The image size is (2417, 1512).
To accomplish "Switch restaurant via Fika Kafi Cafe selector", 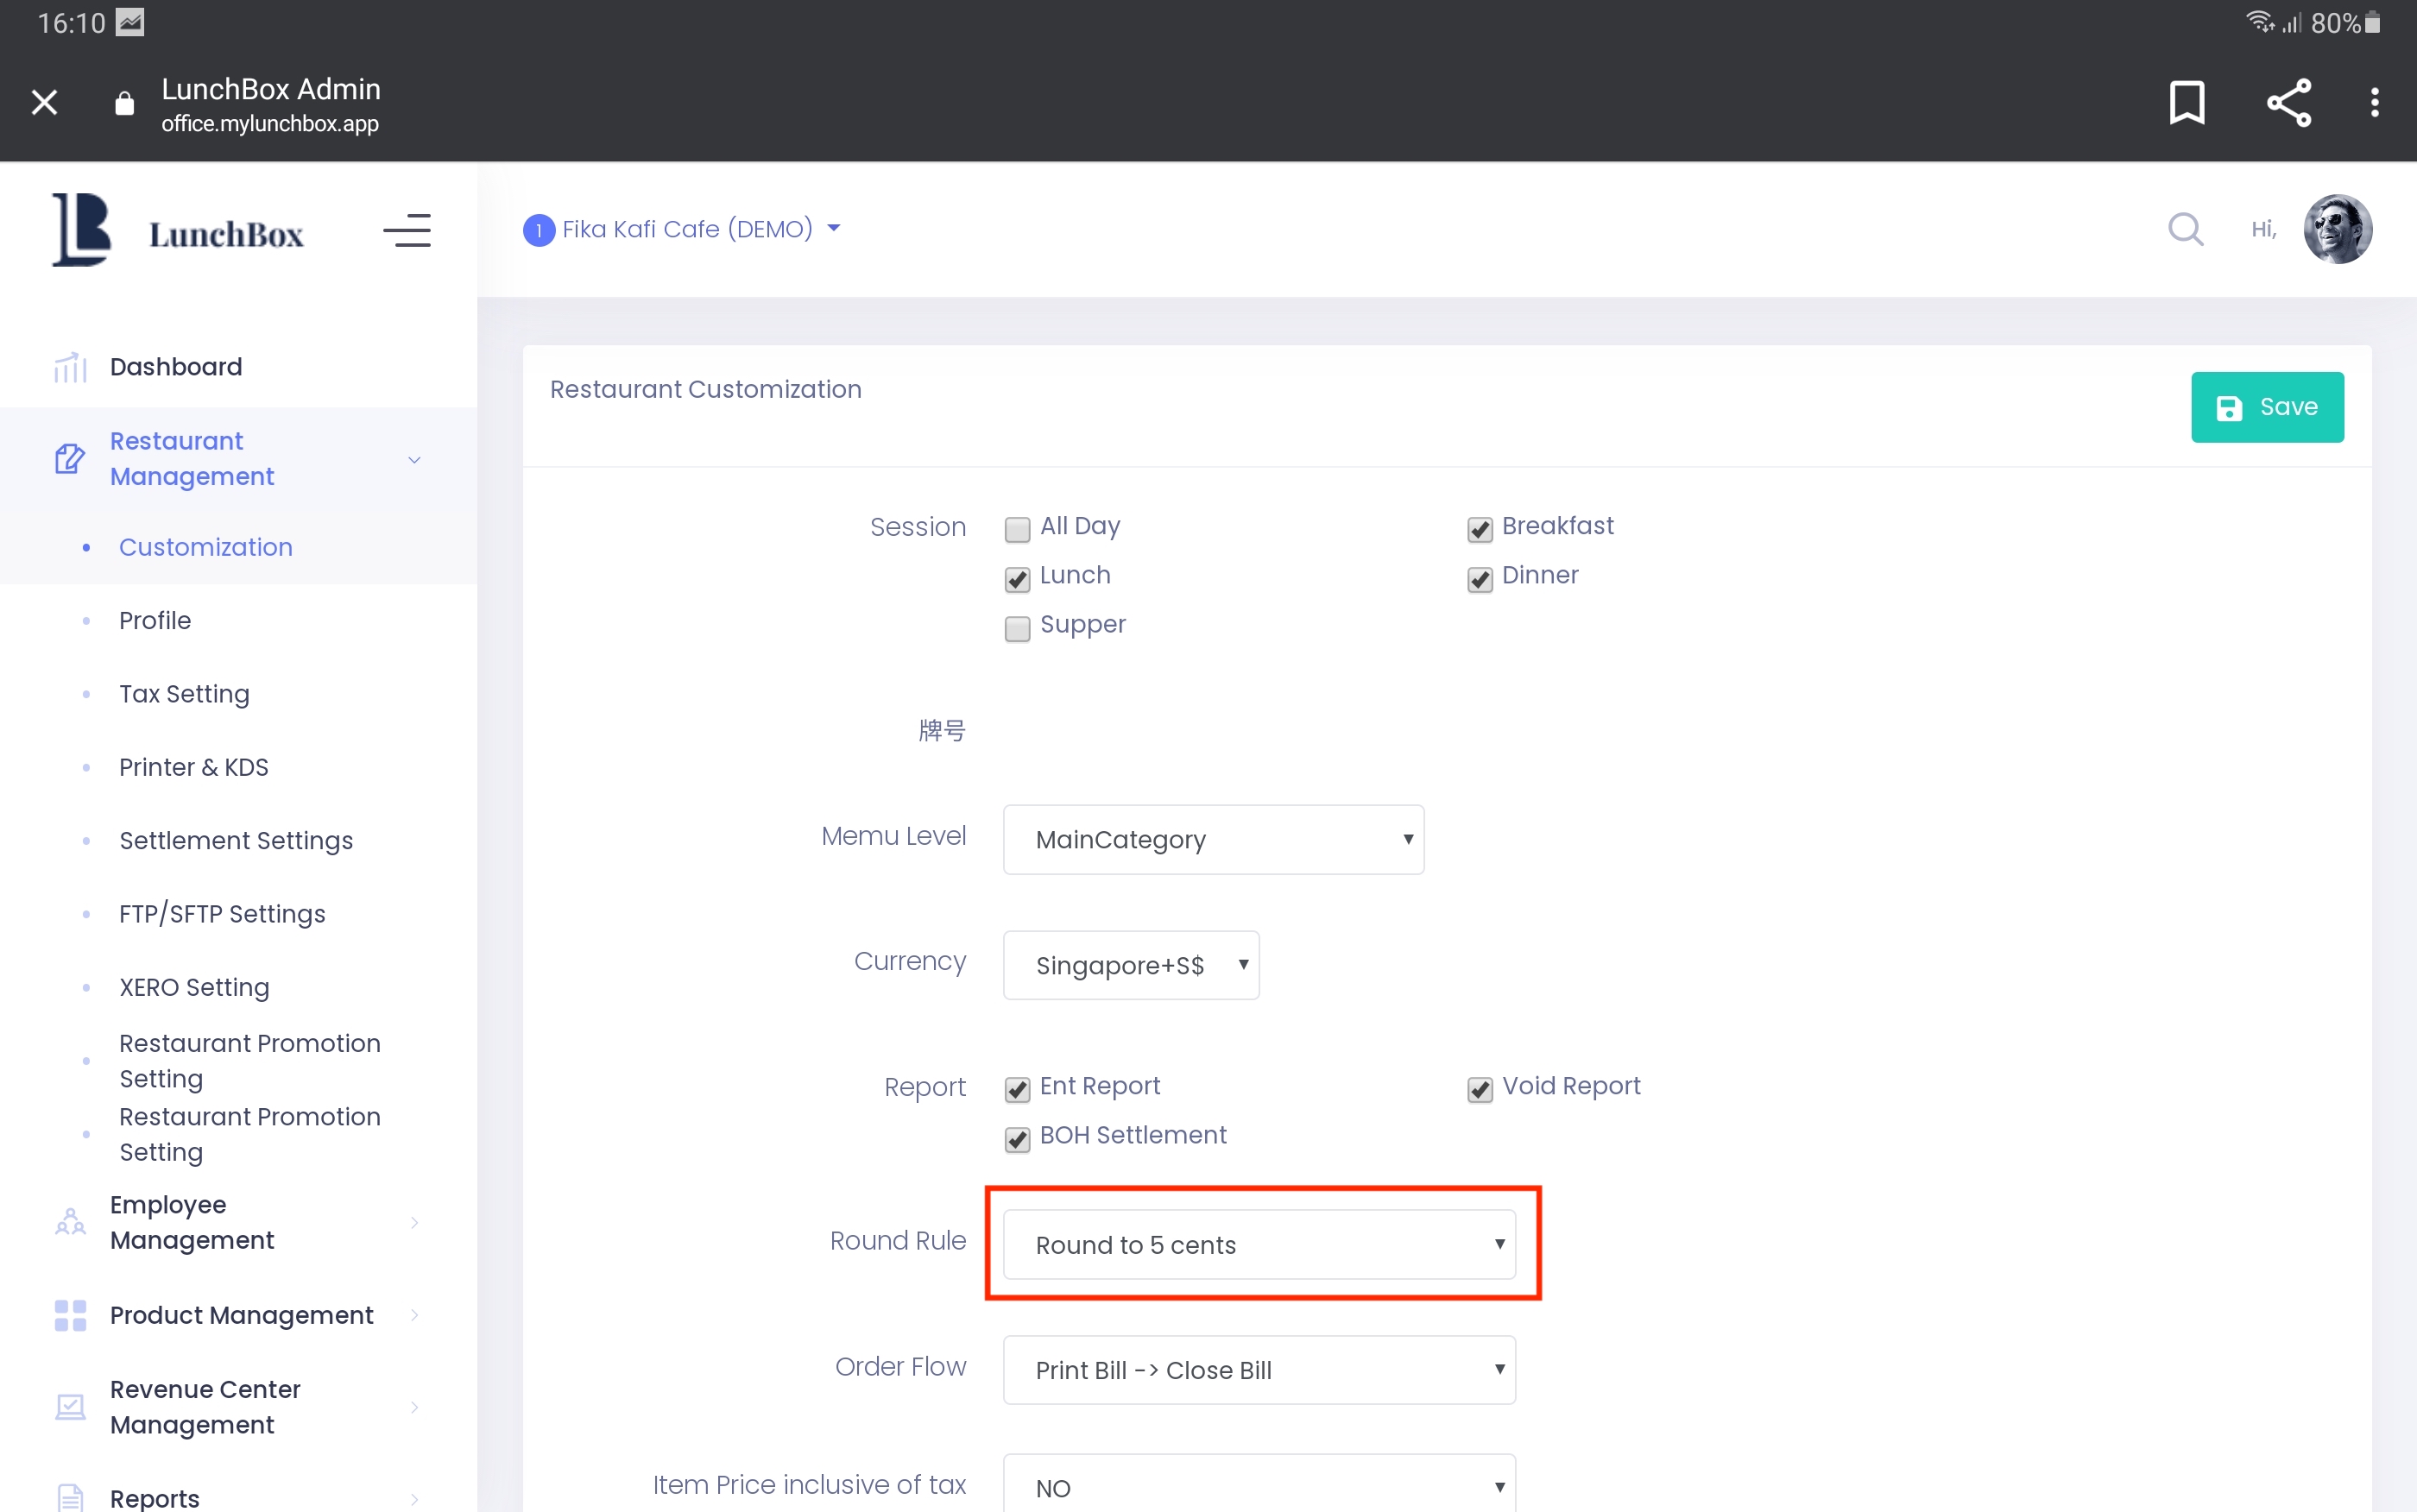I will tap(686, 229).
